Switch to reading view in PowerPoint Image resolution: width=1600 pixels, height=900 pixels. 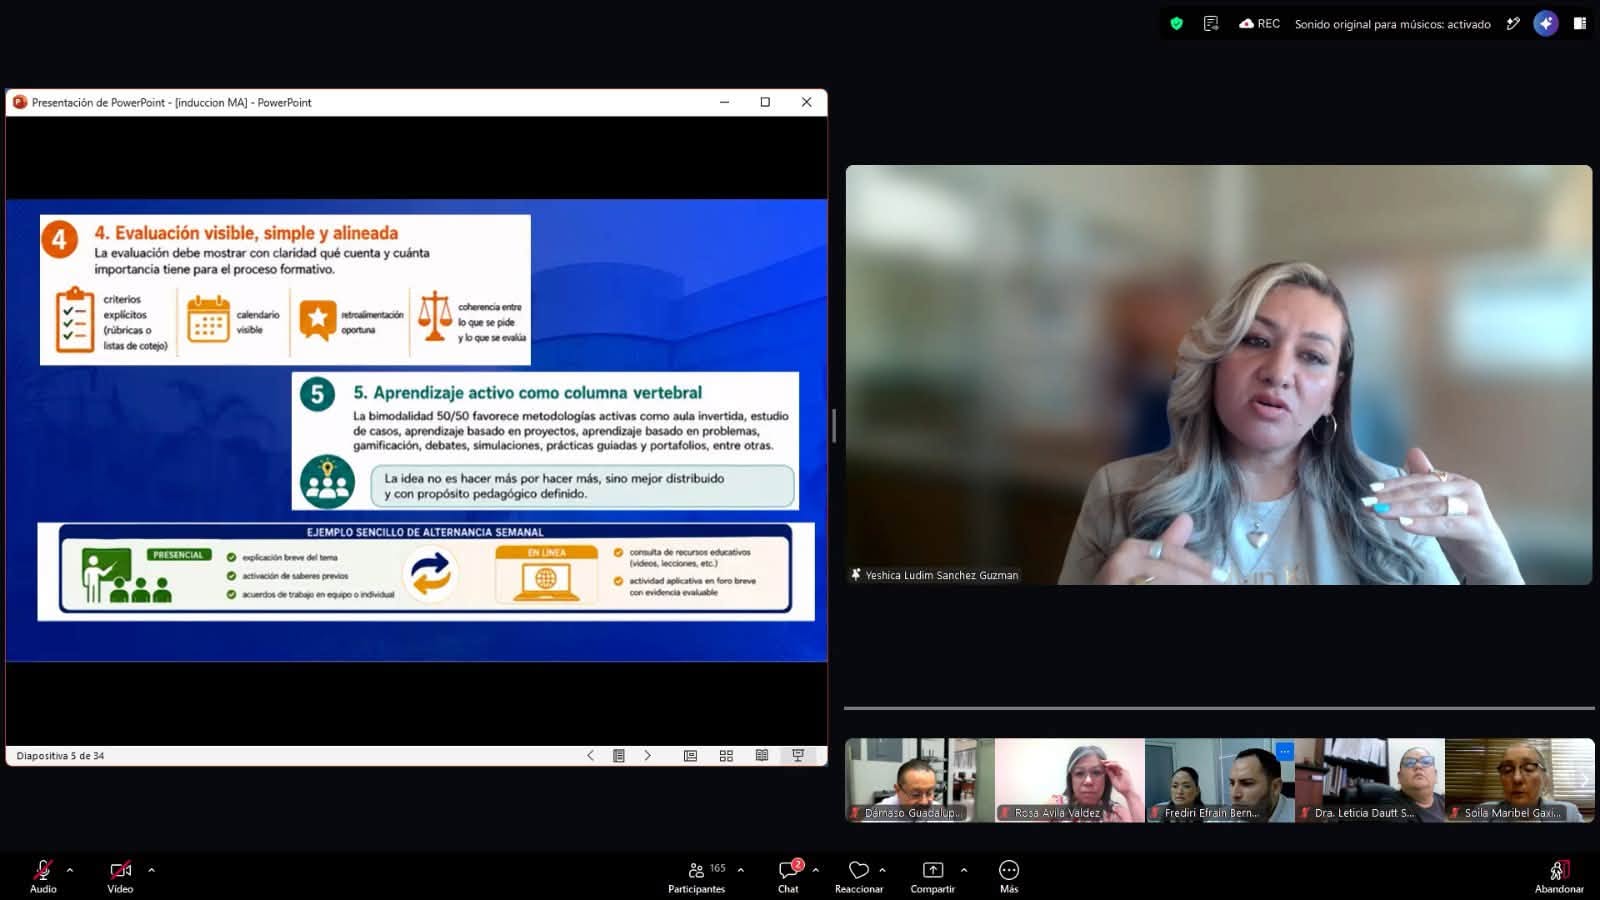pos(762,756)
